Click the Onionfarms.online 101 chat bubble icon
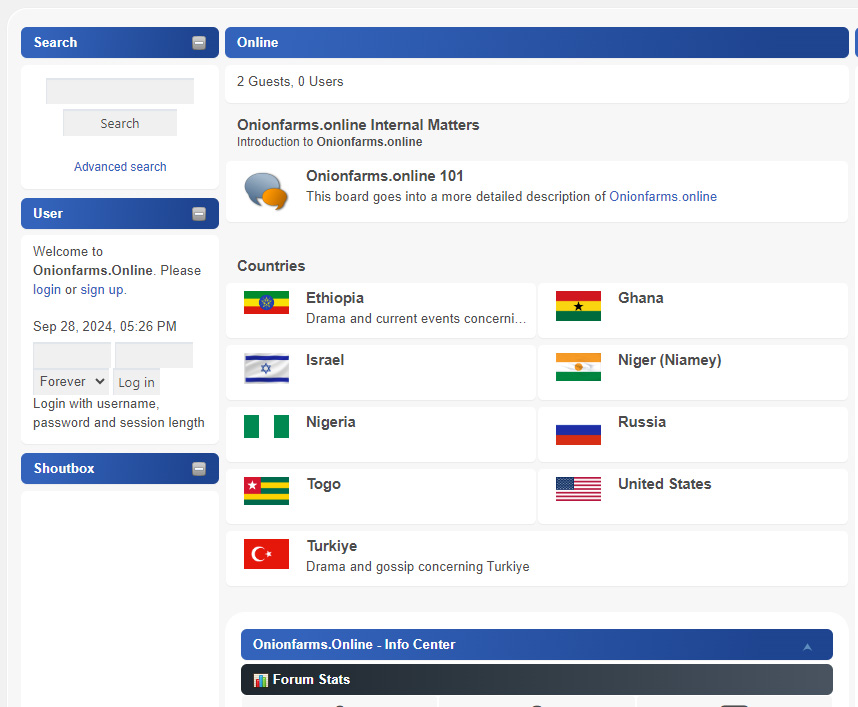Image resolution: width=858 pixels, height=707 pixels. (x=266, y=191)
